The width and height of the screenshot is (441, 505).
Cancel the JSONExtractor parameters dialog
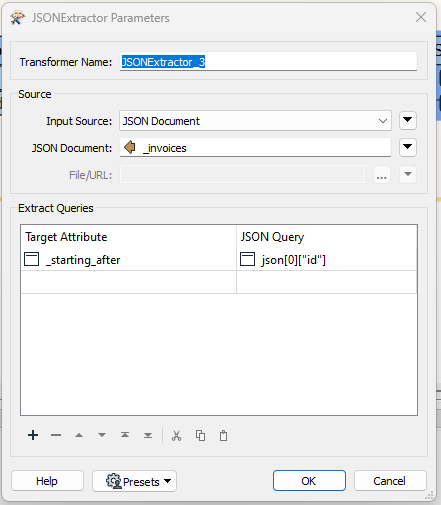point(390,480)
